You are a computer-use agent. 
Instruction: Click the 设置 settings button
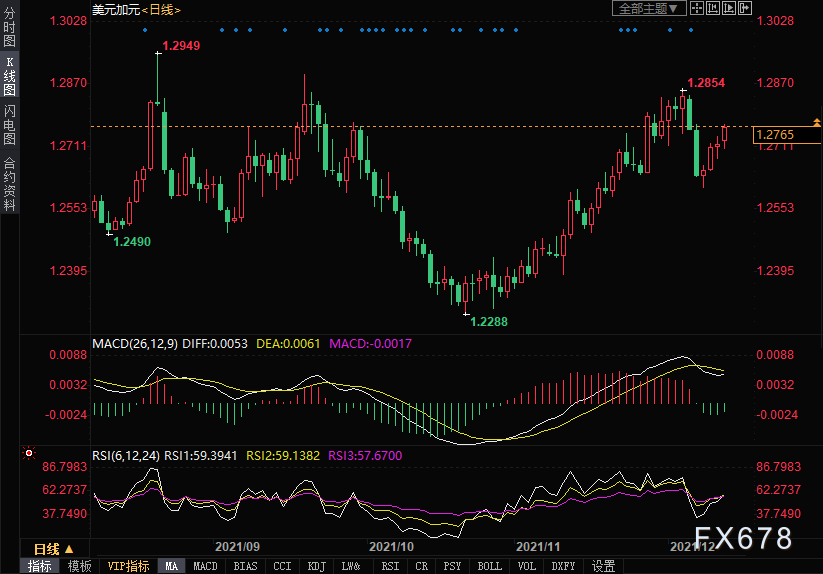603,566
